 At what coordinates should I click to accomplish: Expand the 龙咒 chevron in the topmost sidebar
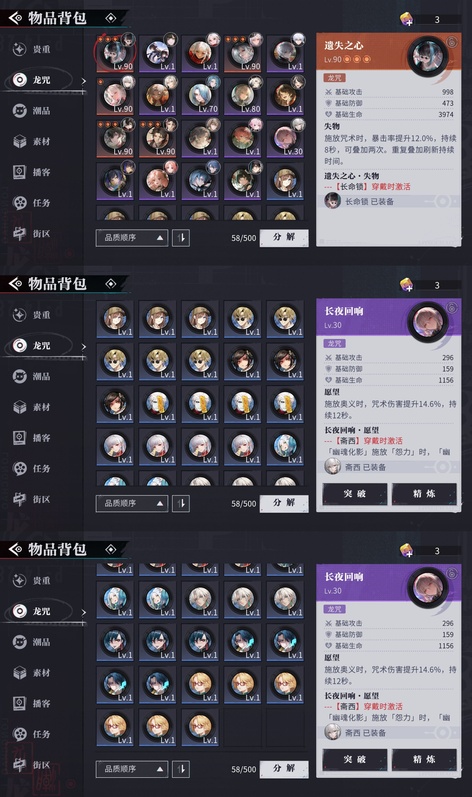[83, 81]
